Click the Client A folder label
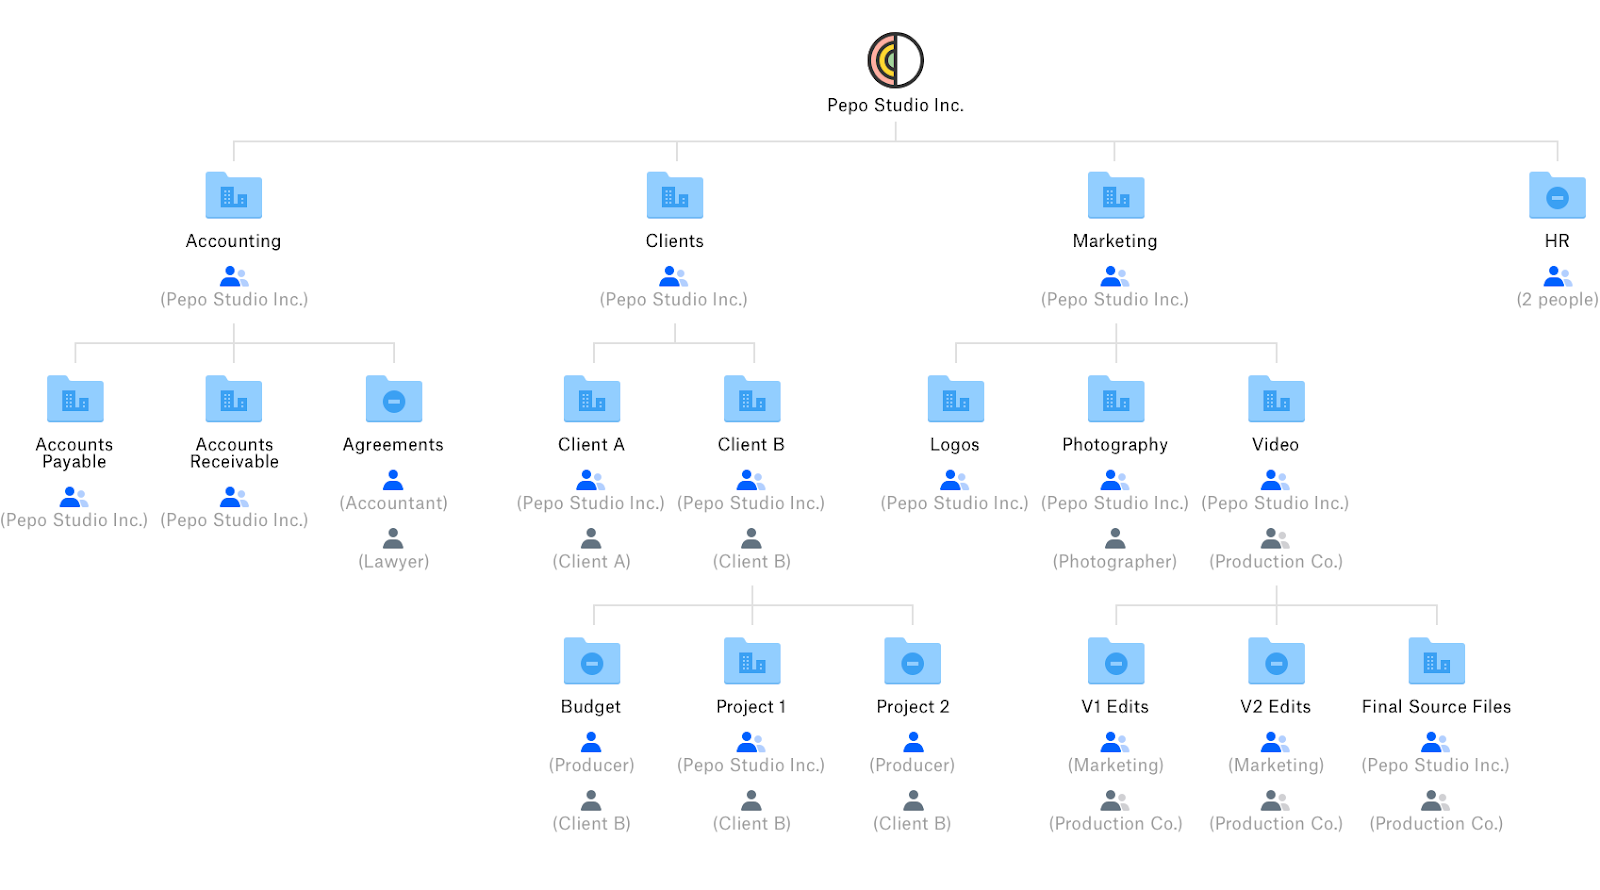Viewport: 1600px width, 890px height. [591, 445]
